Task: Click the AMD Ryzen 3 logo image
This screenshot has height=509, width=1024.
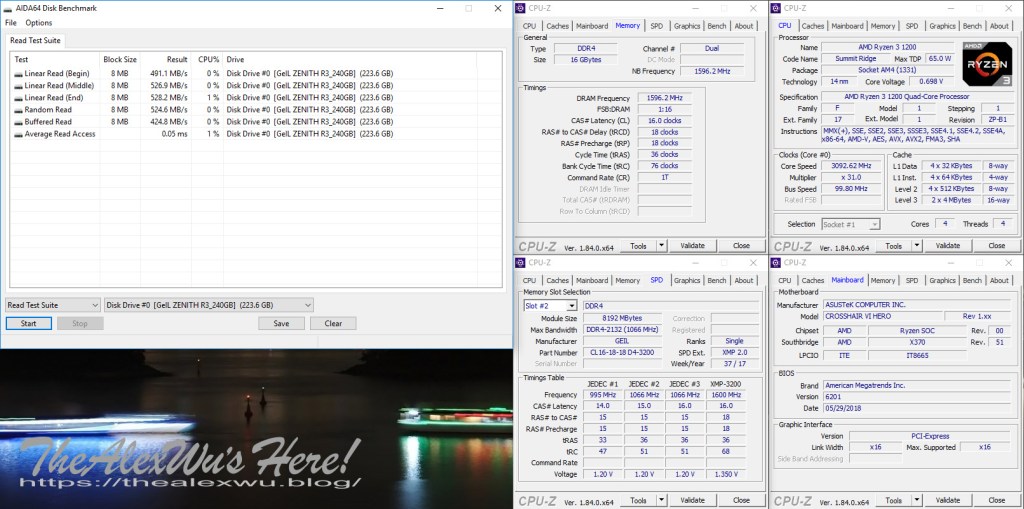Action: [986, 63]
